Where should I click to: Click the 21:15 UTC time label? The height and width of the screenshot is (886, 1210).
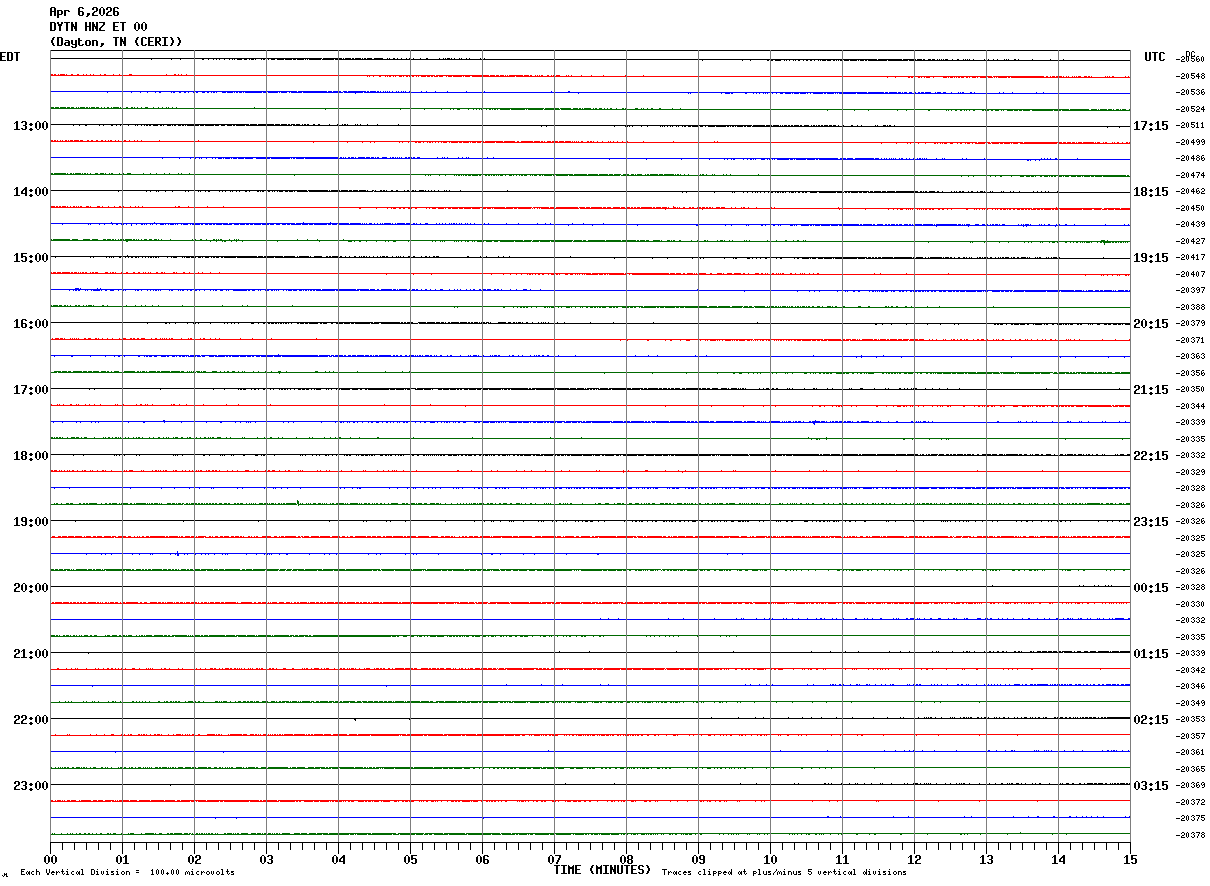1150,390
